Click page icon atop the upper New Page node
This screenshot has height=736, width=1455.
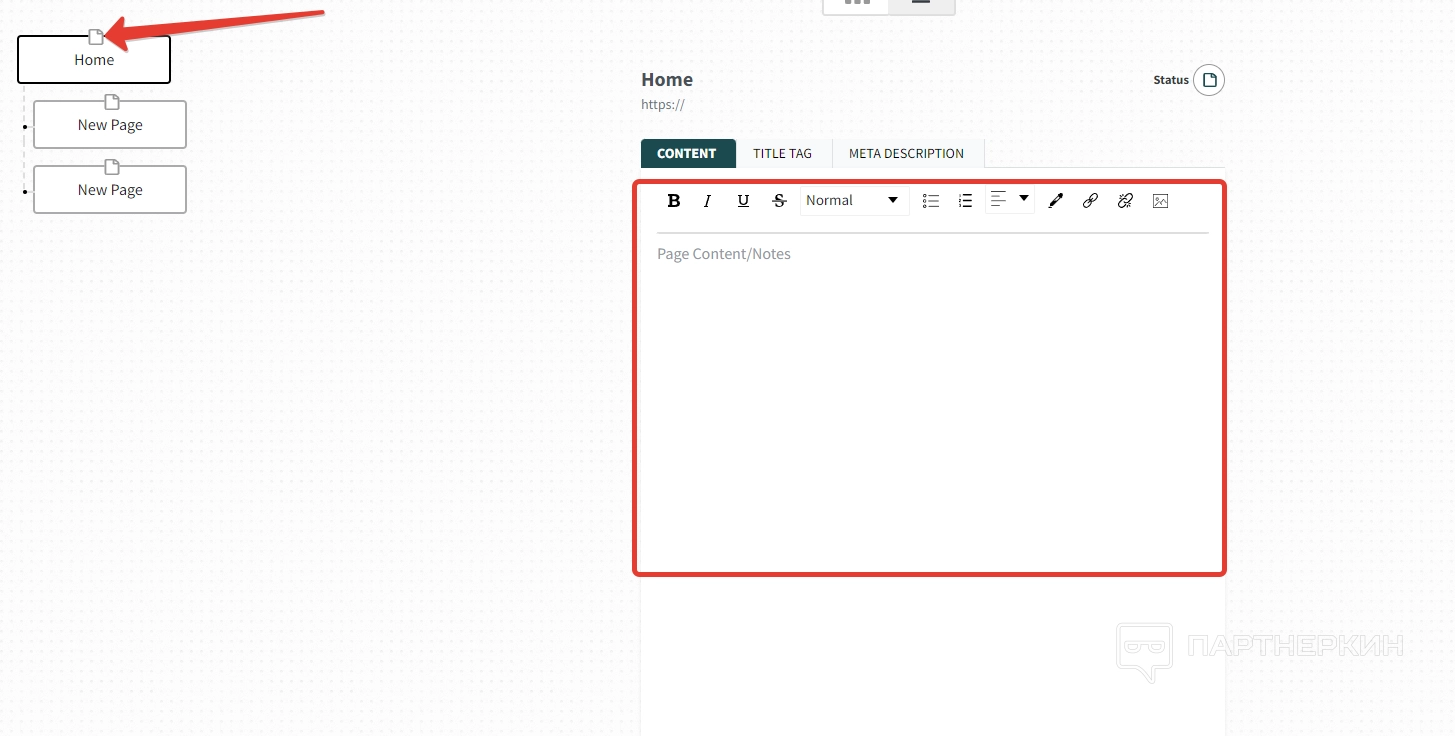tap(112, 102)
